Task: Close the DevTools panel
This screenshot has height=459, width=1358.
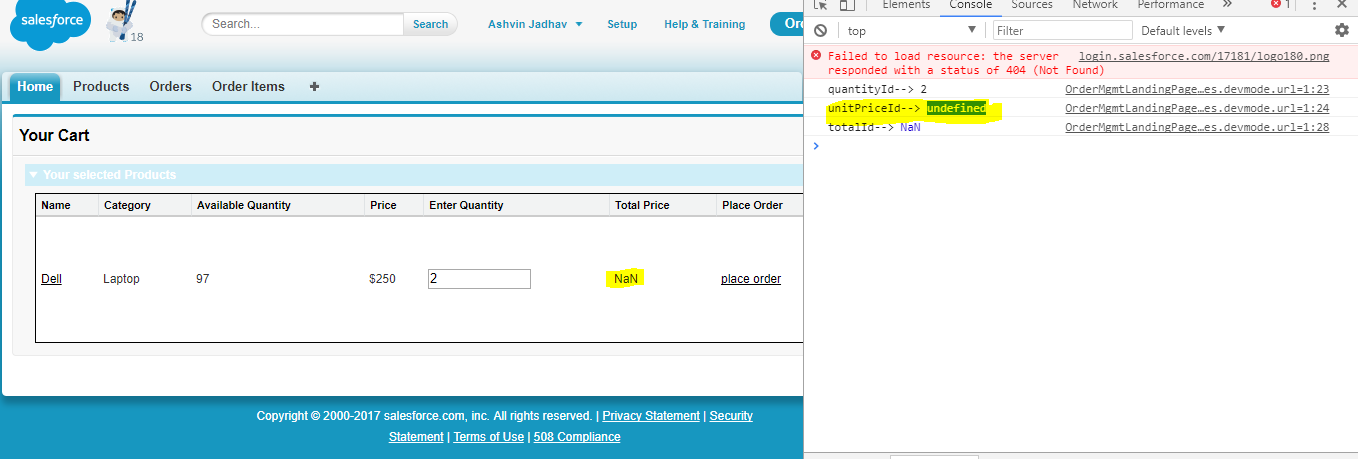Action: (x=1342, y=5)
